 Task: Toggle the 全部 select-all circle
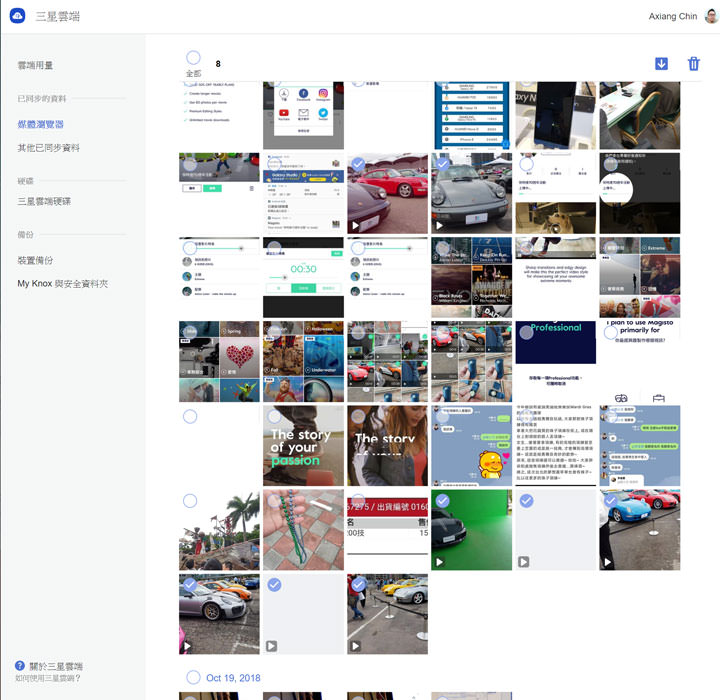pos(193,59)
